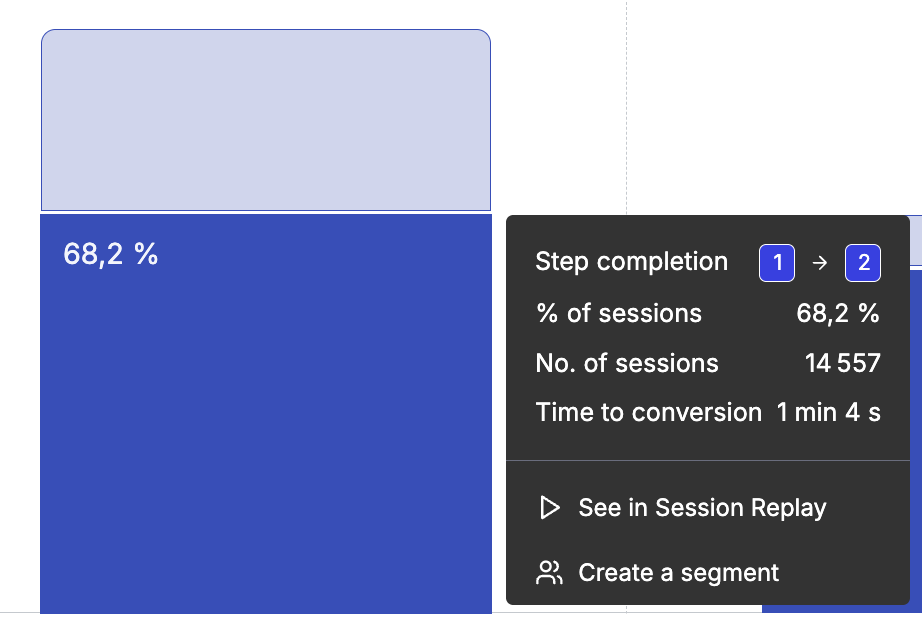
Task: Click the second step's light bar sliver
Action: click(x=916, y=241)
